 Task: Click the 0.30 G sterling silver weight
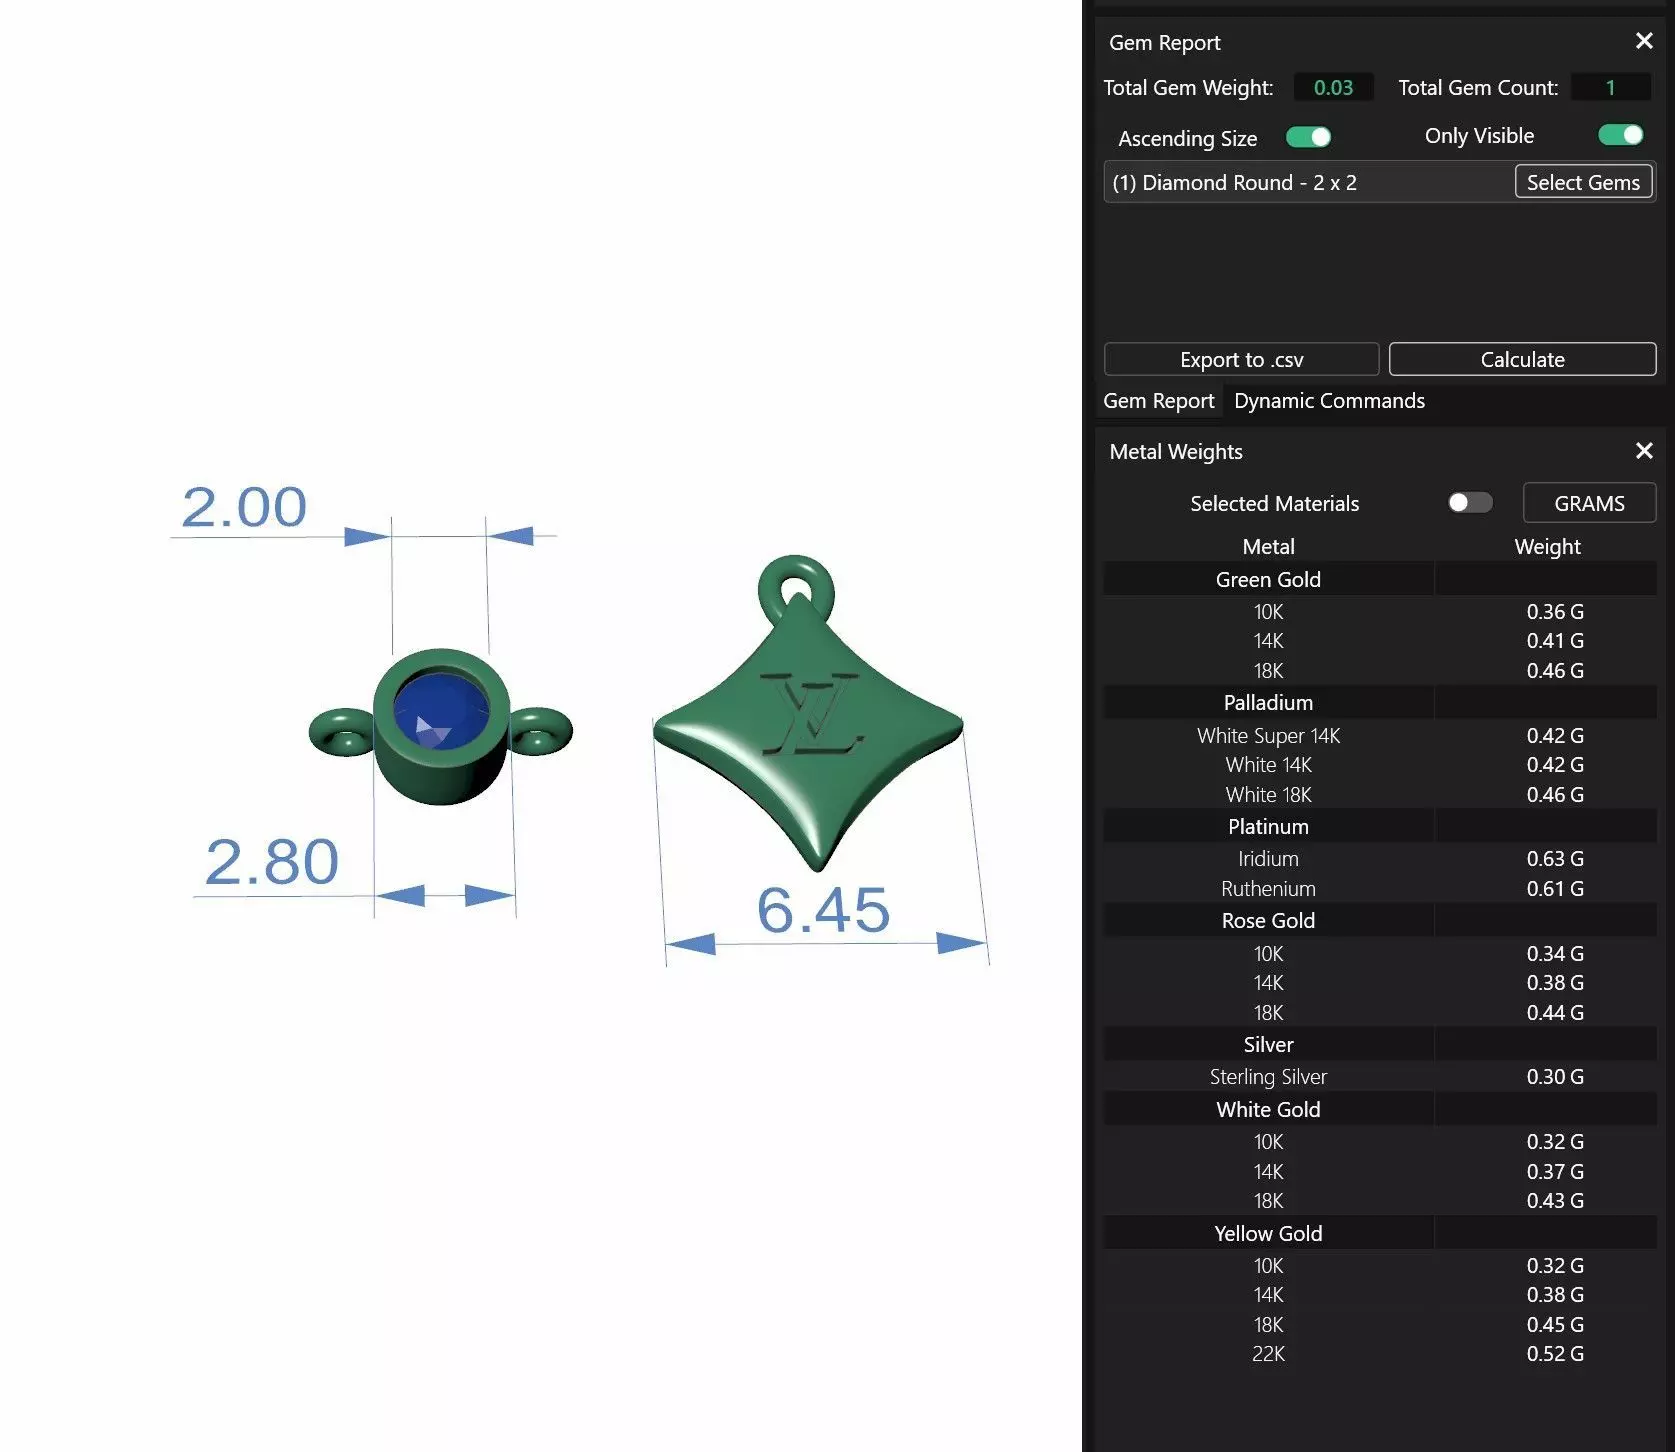coord(1555,1076)
